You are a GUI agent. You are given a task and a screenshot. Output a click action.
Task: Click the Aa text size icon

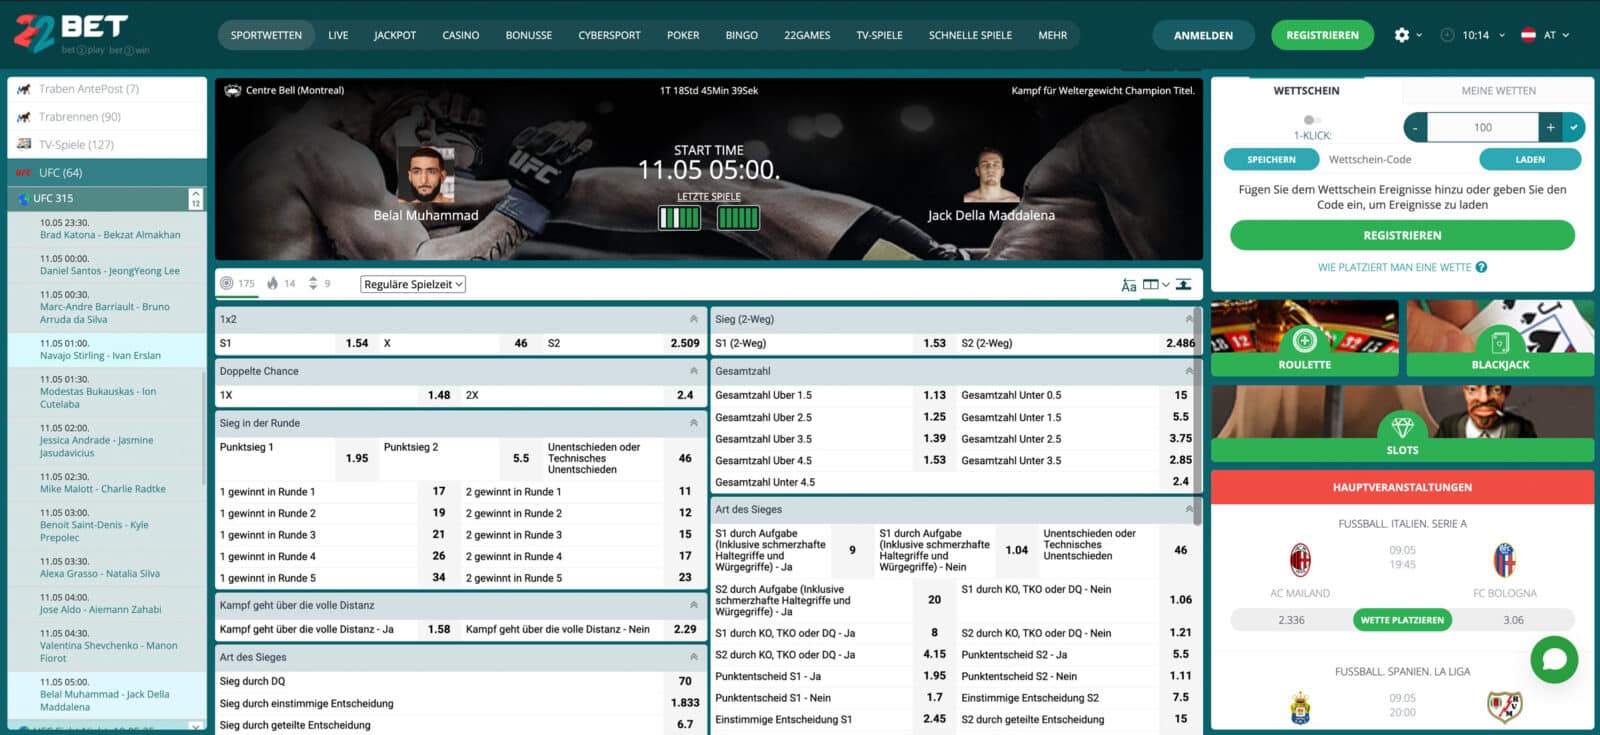click(x=1128, y=285)
